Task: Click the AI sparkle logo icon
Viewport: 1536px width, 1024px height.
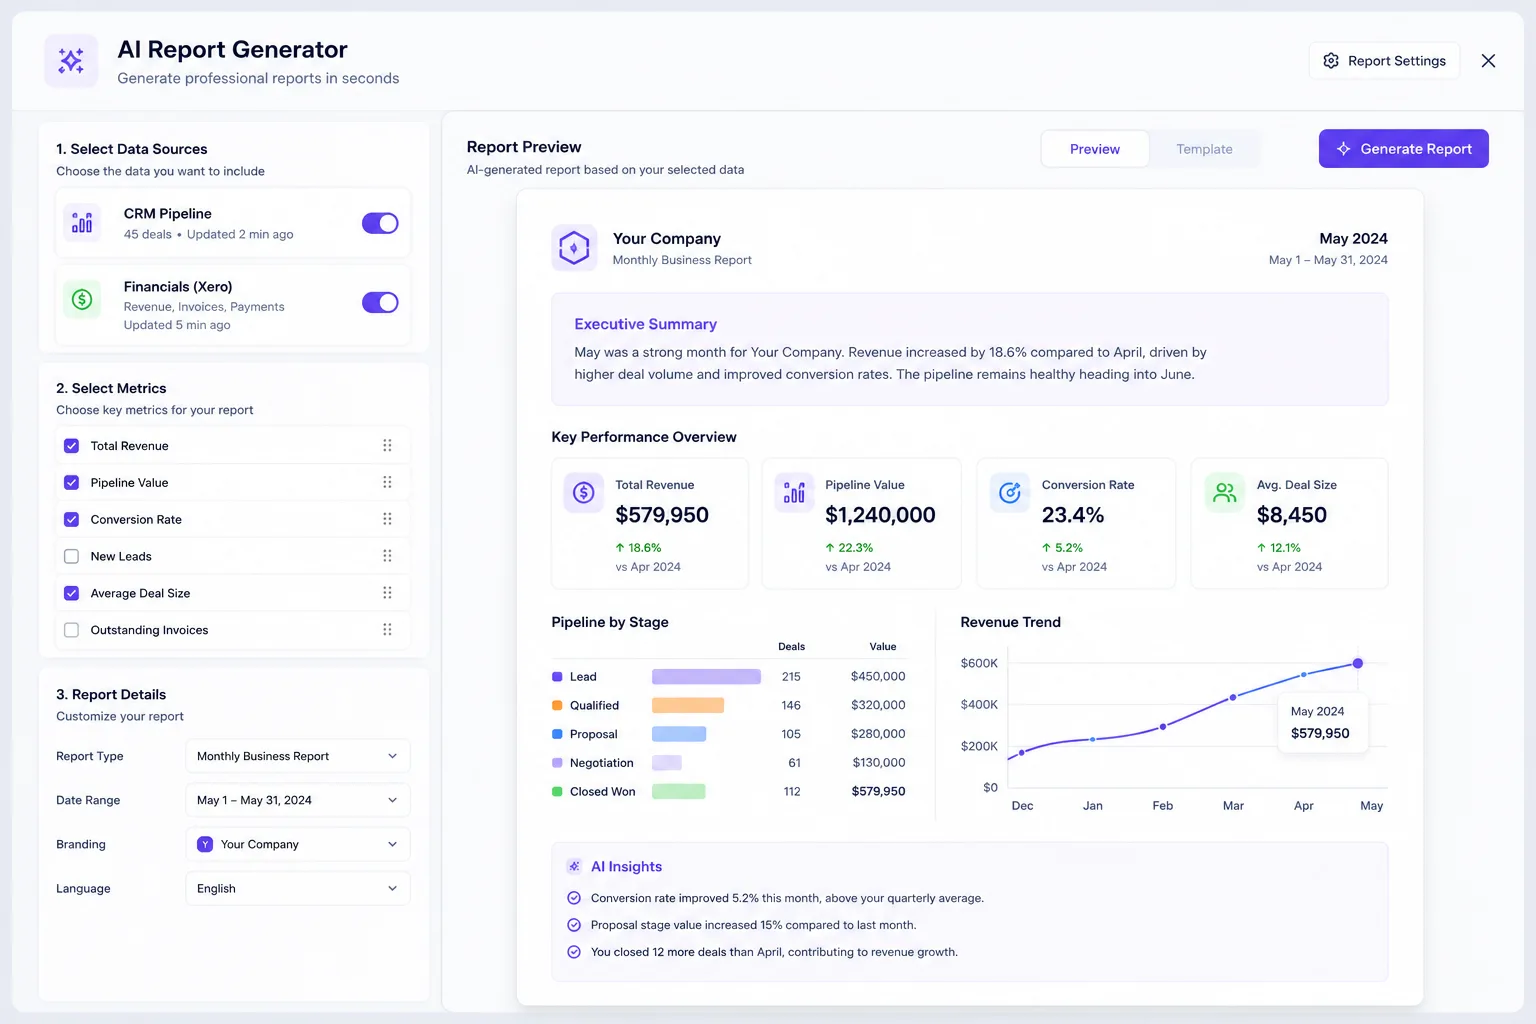Action: (x=71, y=61)
